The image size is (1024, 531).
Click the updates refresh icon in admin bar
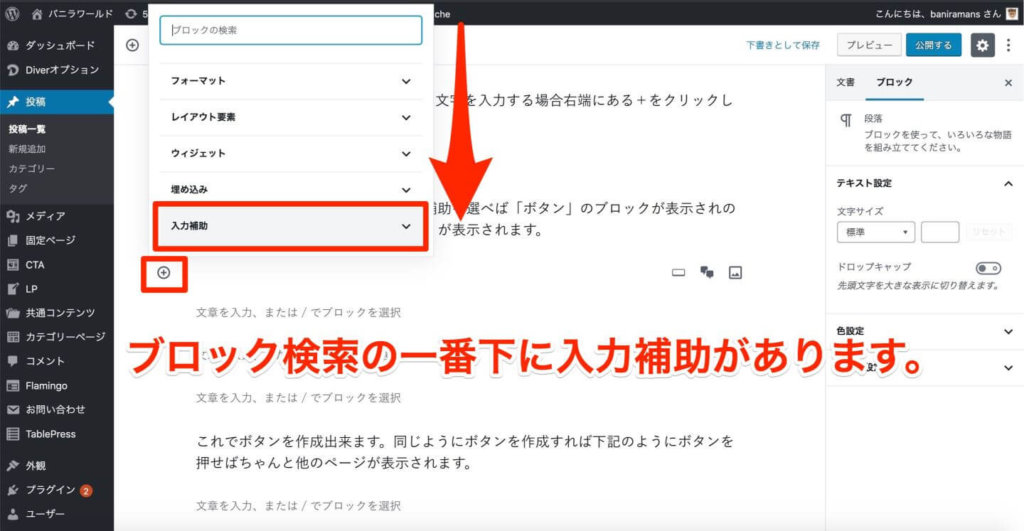point(131,13)
